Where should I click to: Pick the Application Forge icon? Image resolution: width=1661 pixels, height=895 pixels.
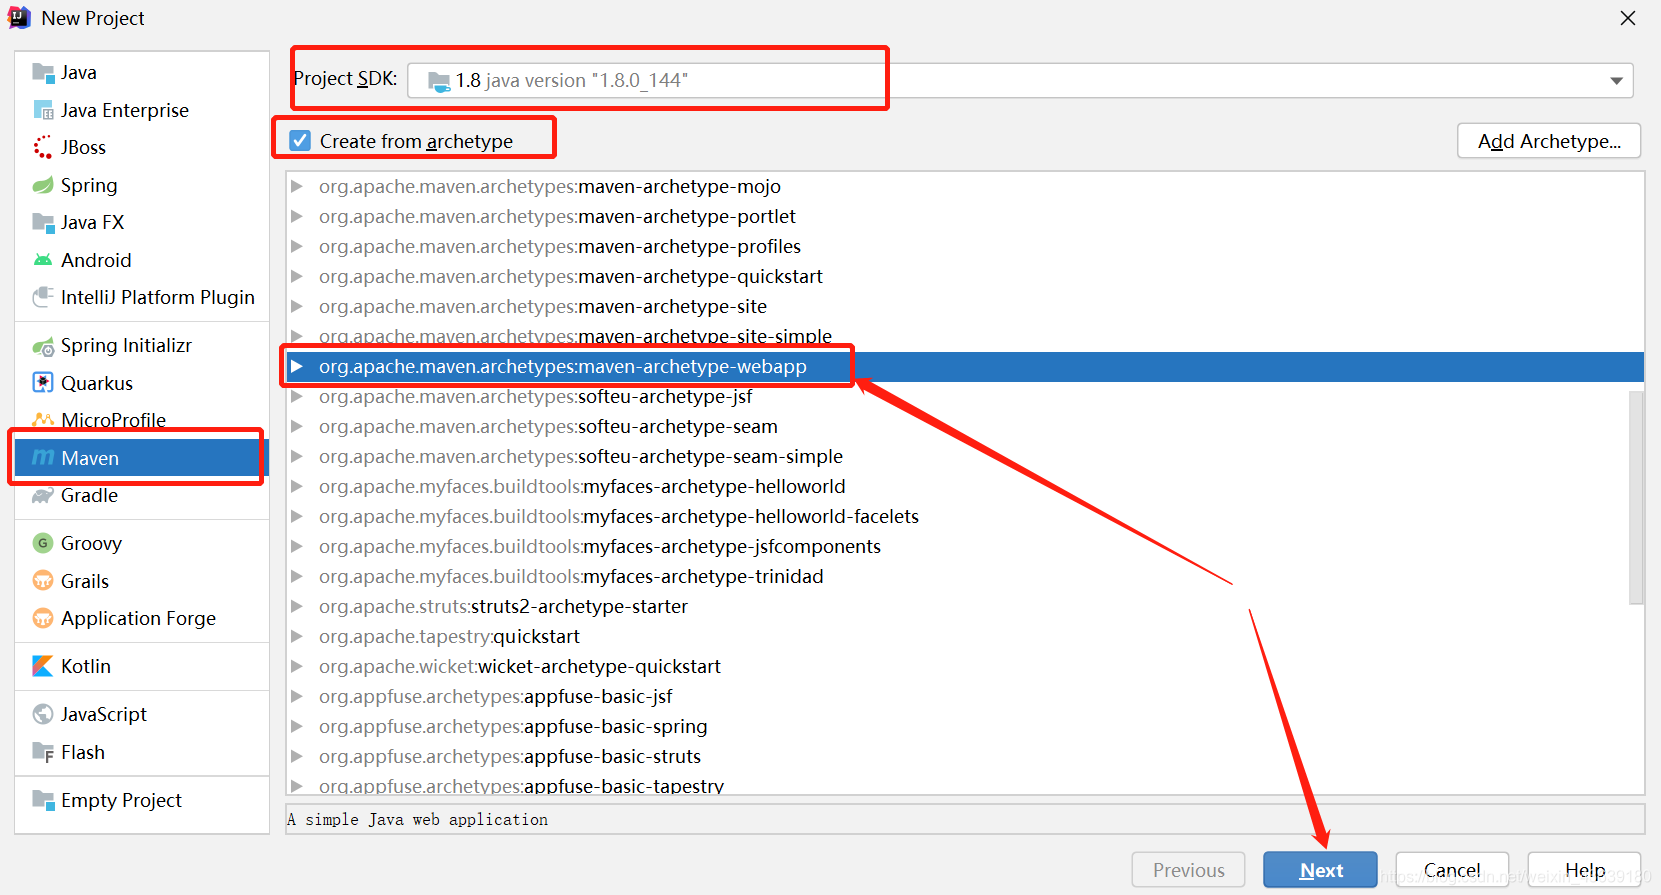pos(43,618)
